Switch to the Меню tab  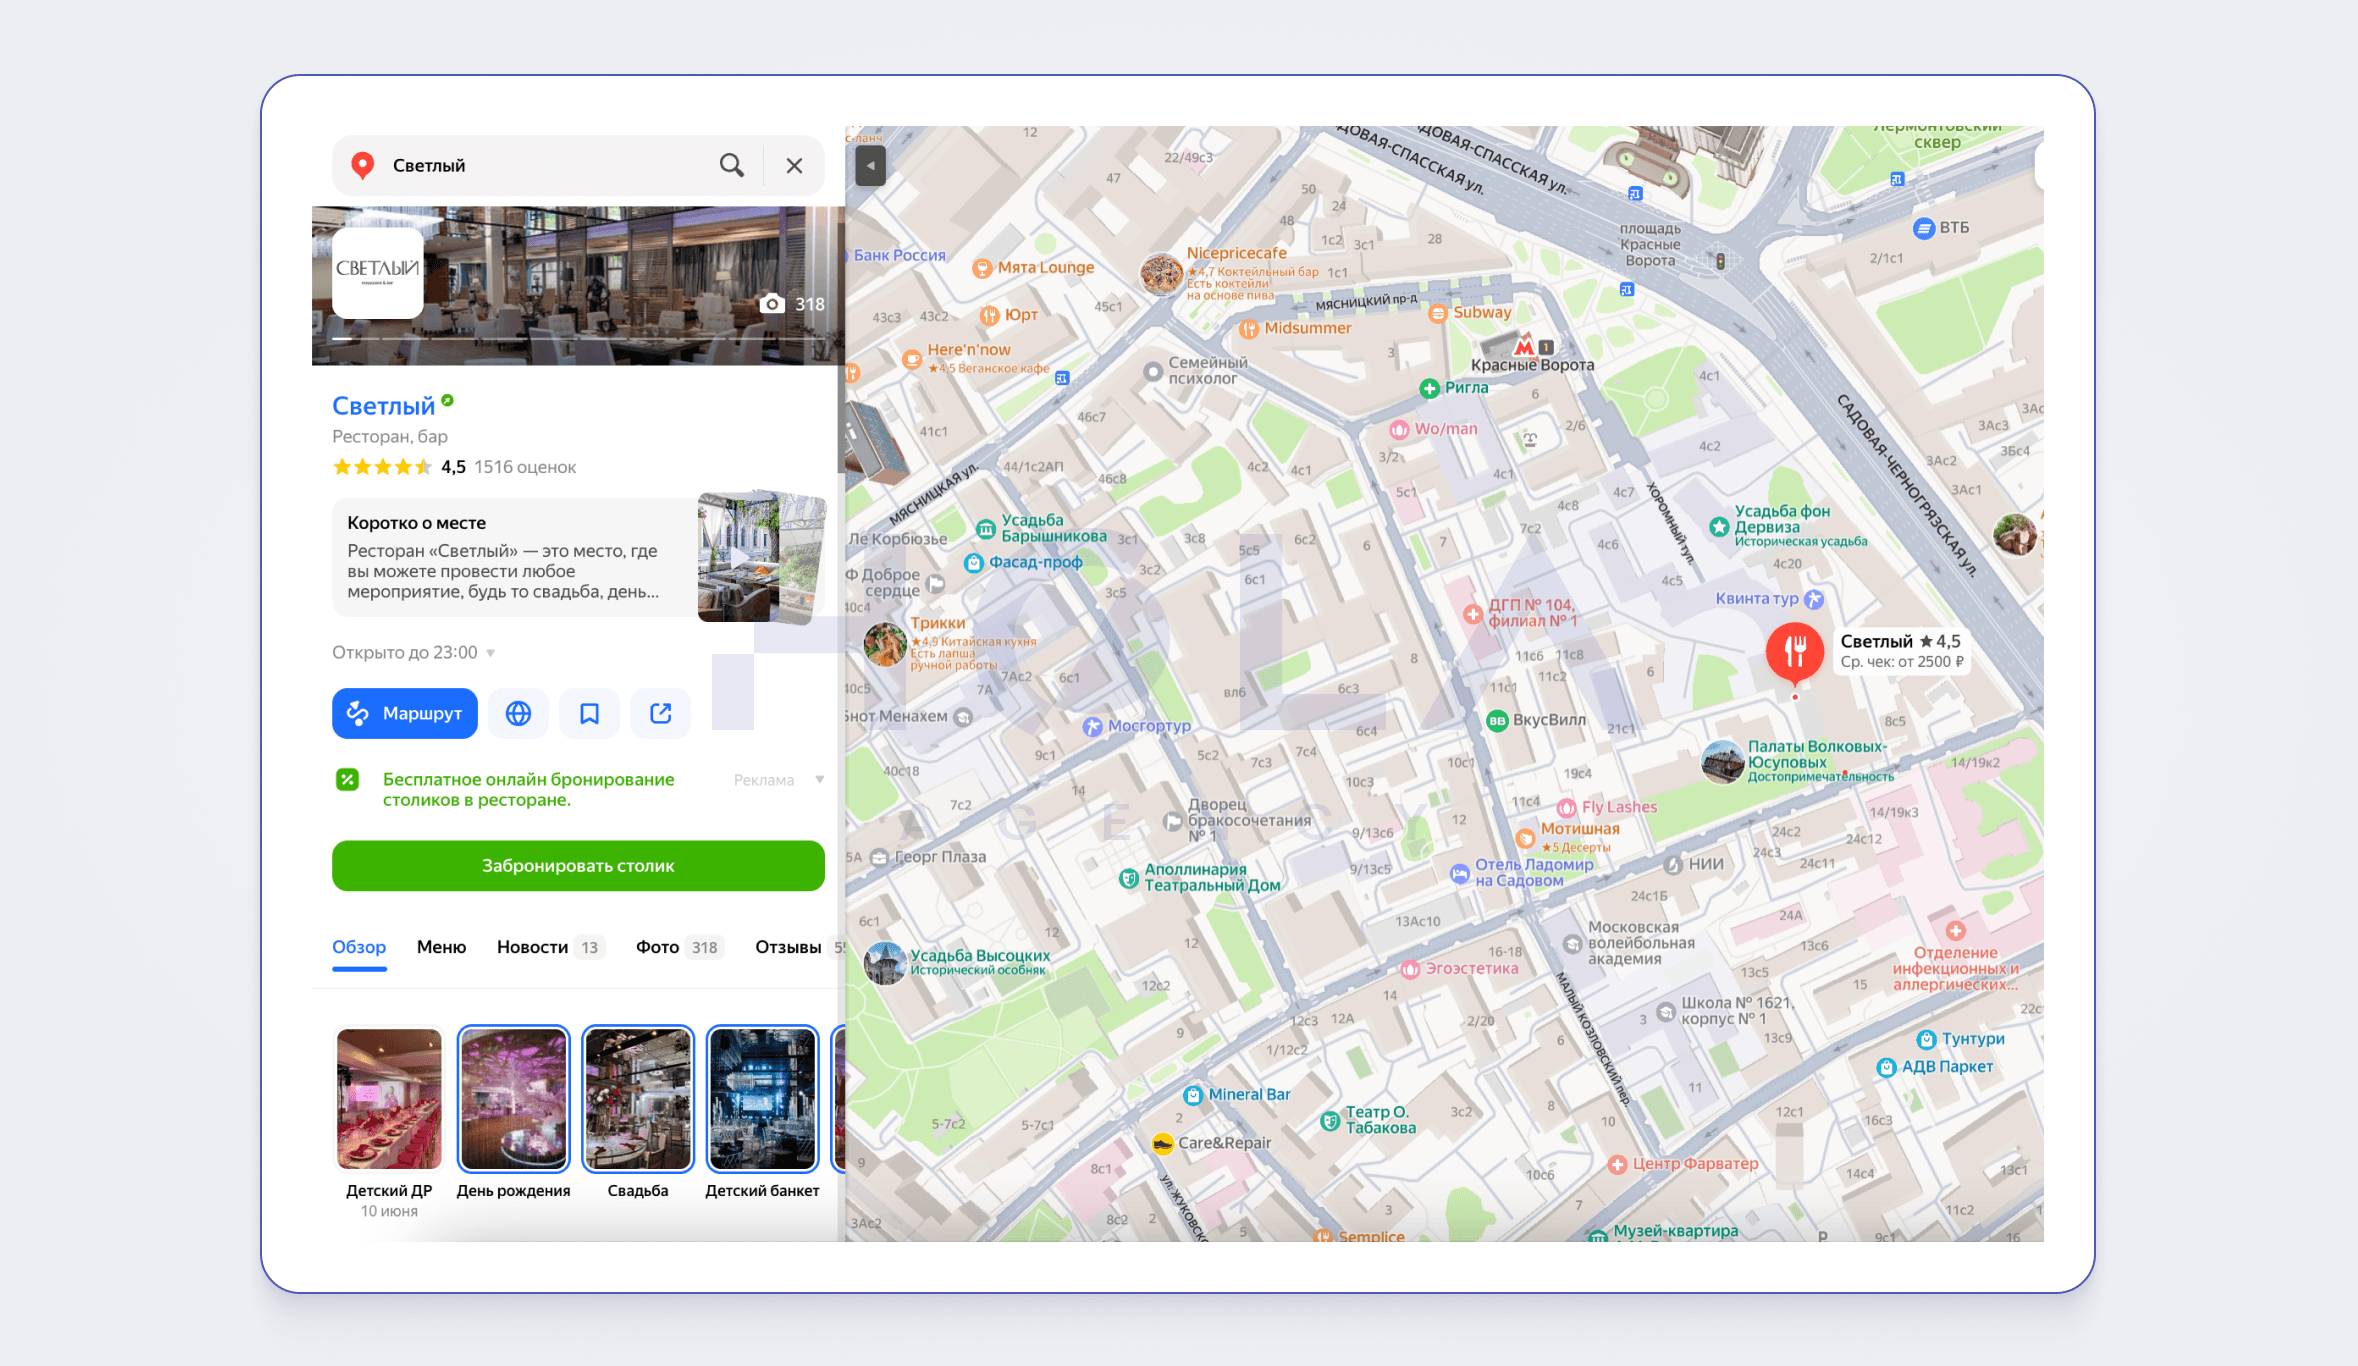point(441,947)
